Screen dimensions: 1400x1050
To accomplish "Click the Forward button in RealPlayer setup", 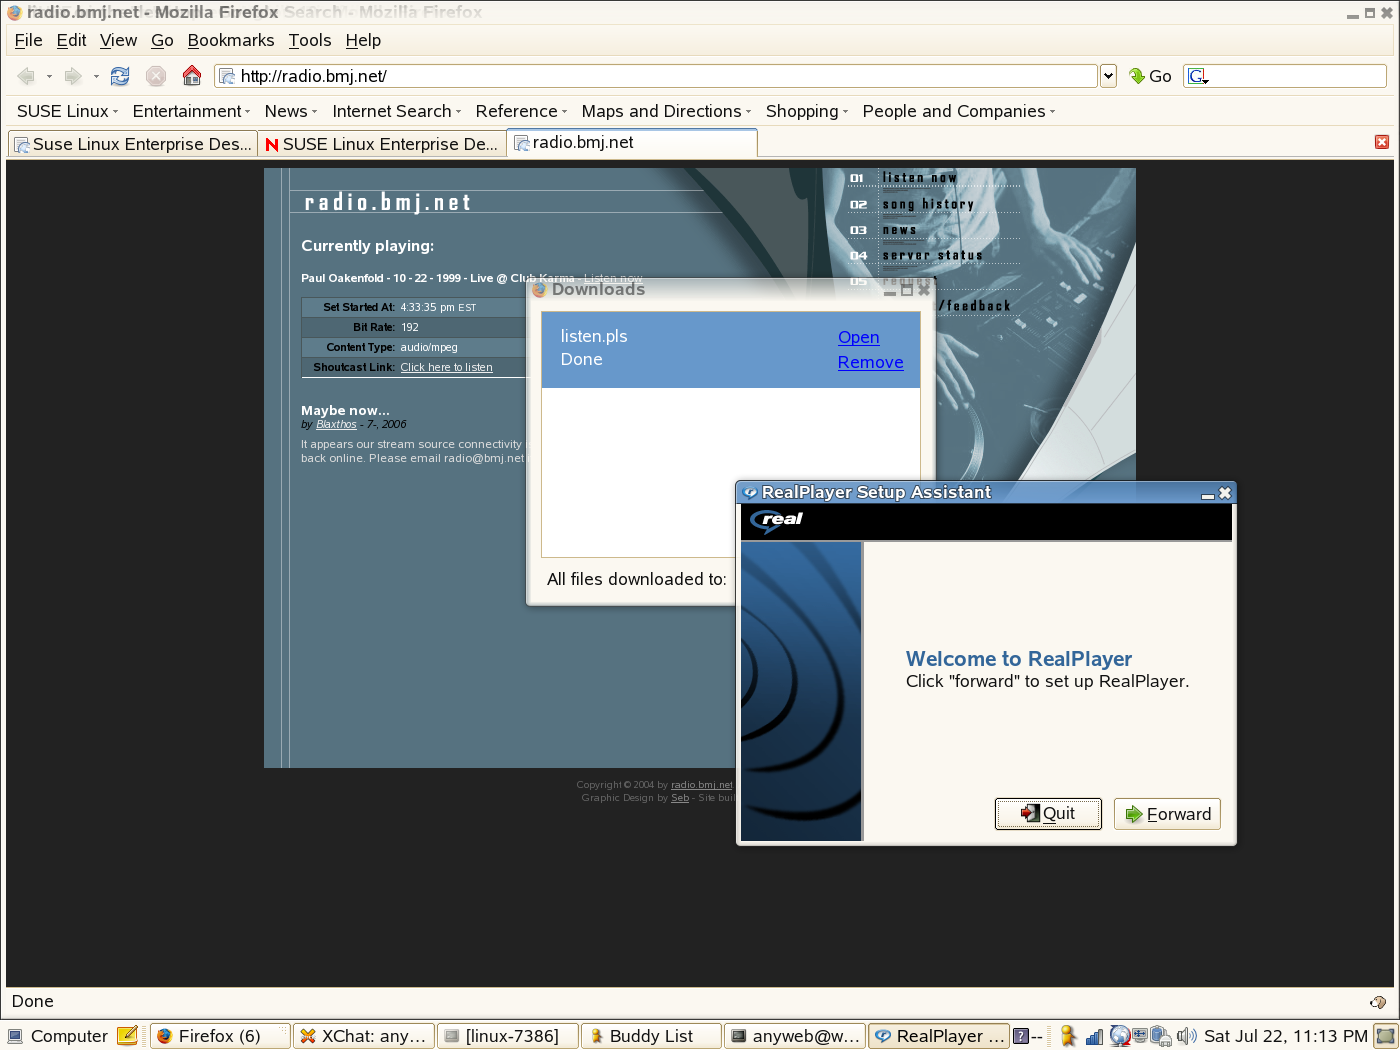I will tap(1167, 814).
